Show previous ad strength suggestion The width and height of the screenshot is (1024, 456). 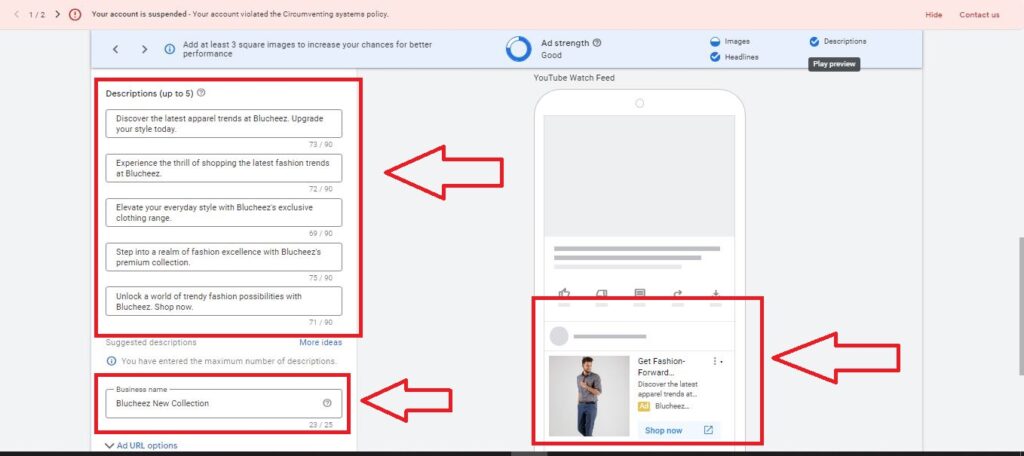(115, 49)
